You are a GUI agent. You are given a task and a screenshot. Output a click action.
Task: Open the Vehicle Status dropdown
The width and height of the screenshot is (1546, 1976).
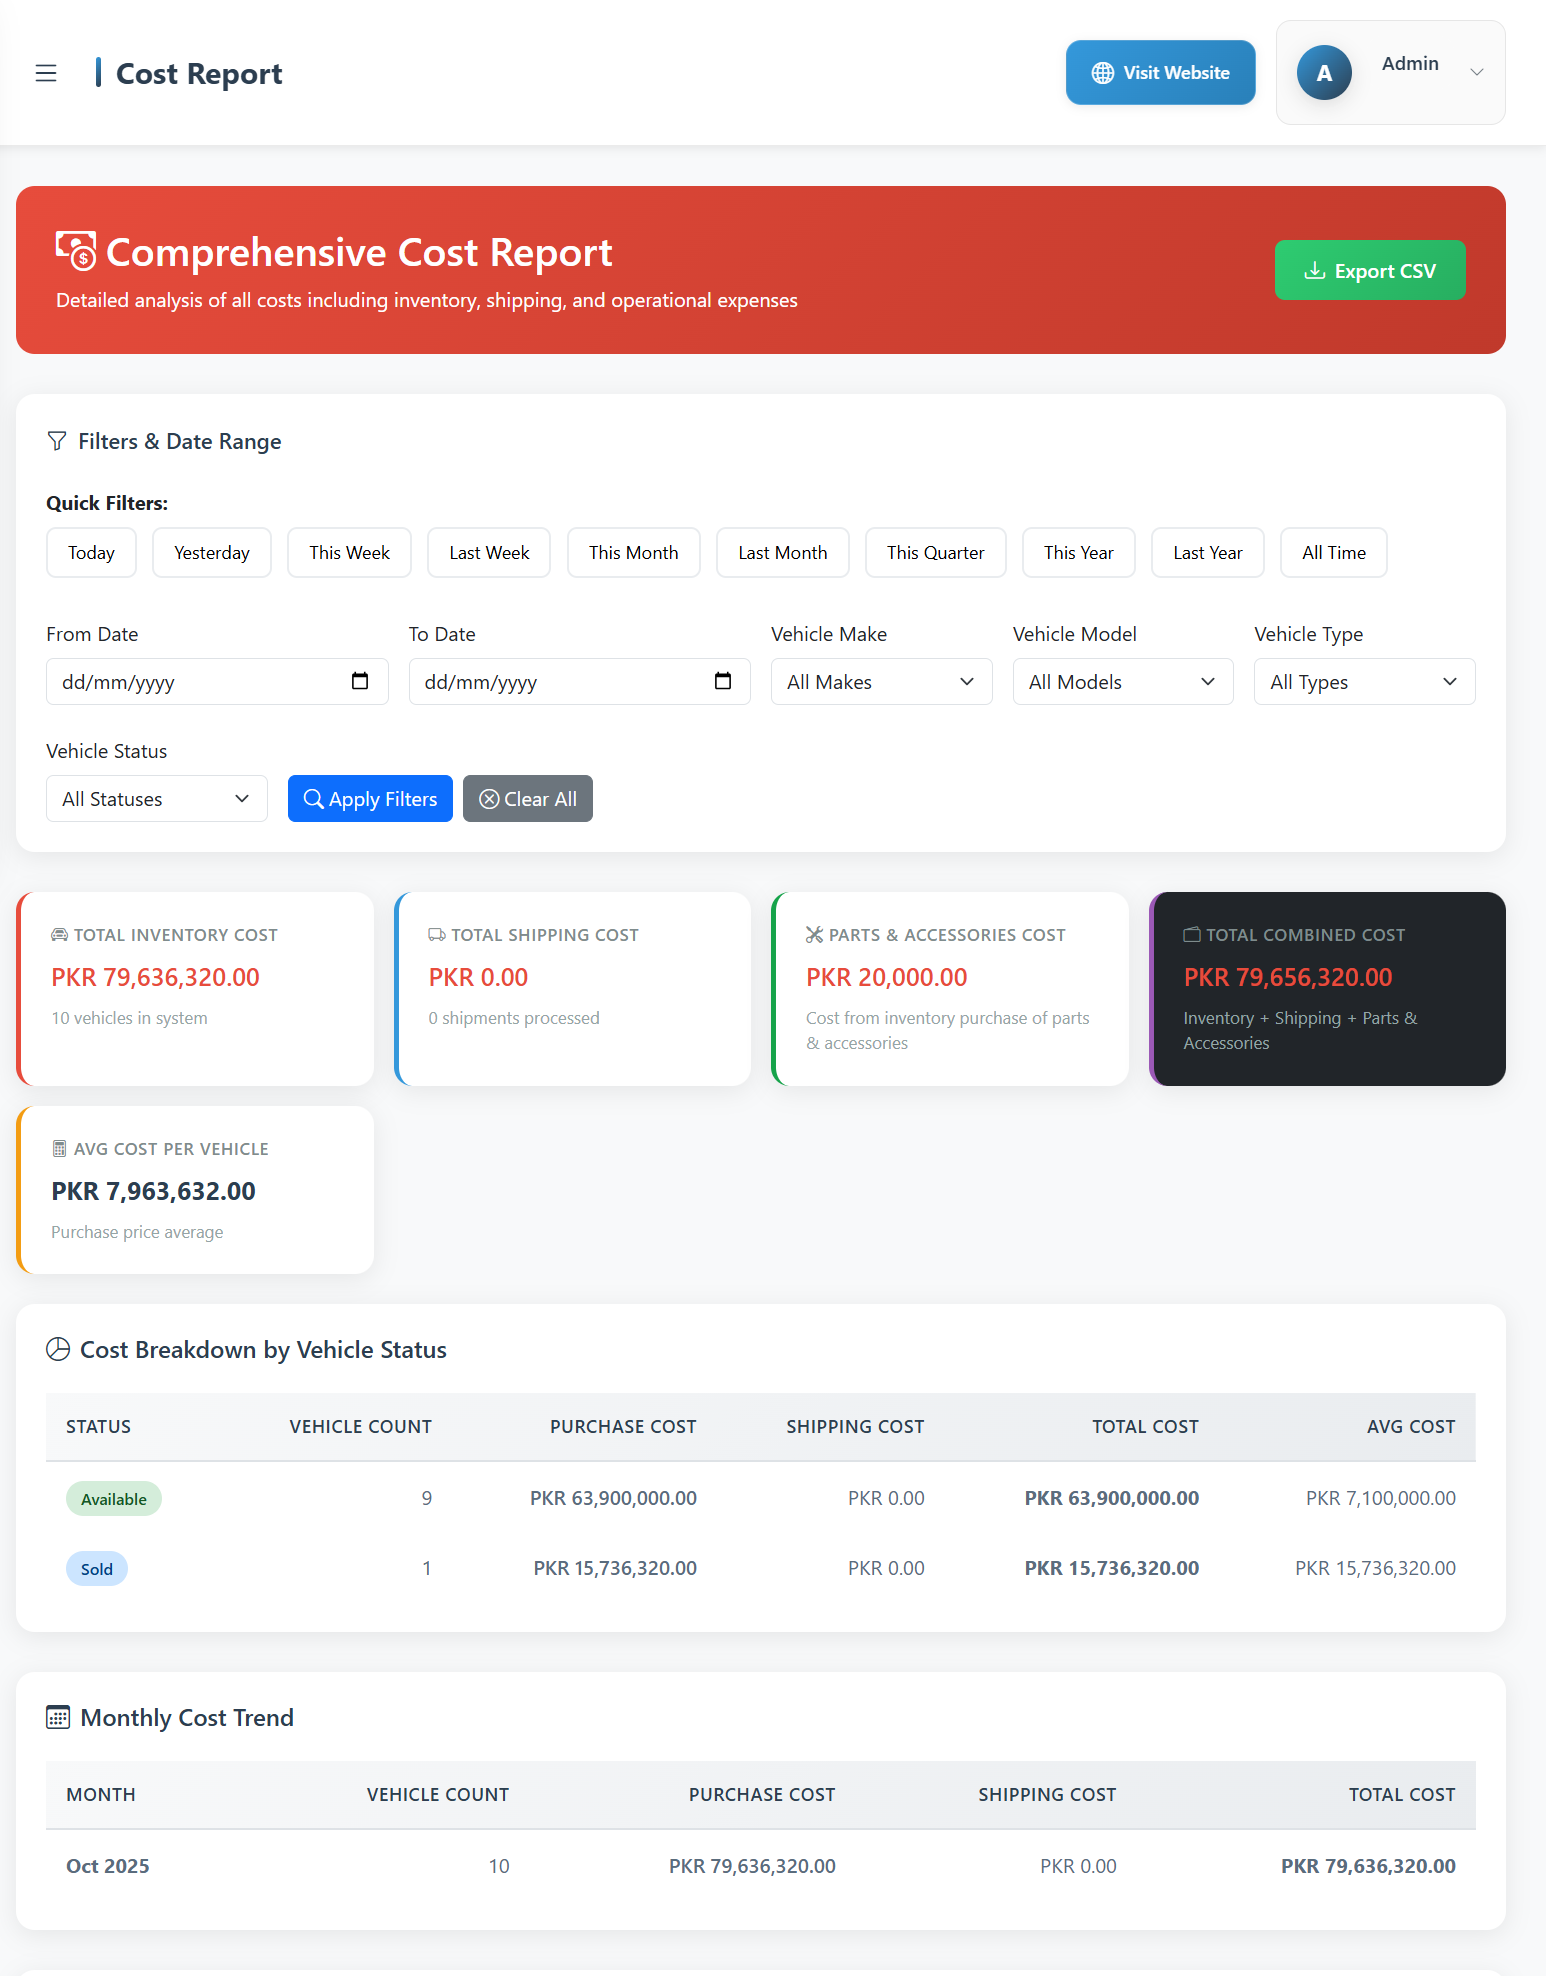point(156,799)
